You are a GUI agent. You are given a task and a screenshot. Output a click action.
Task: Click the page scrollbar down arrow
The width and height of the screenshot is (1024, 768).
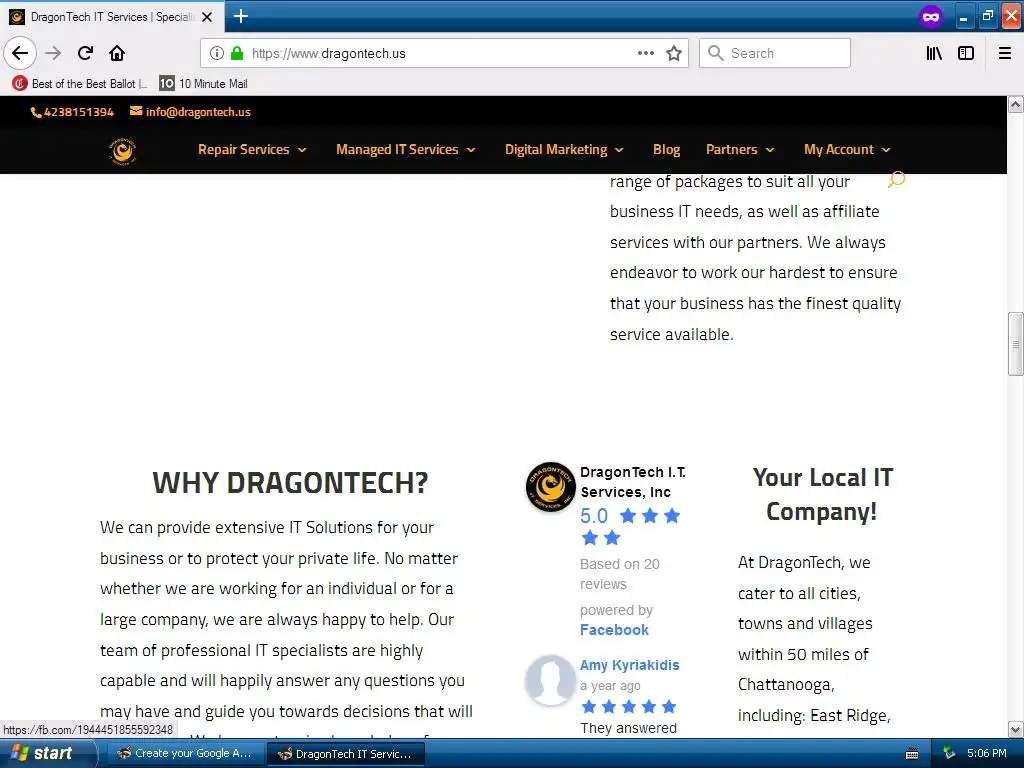(1015, 729)
